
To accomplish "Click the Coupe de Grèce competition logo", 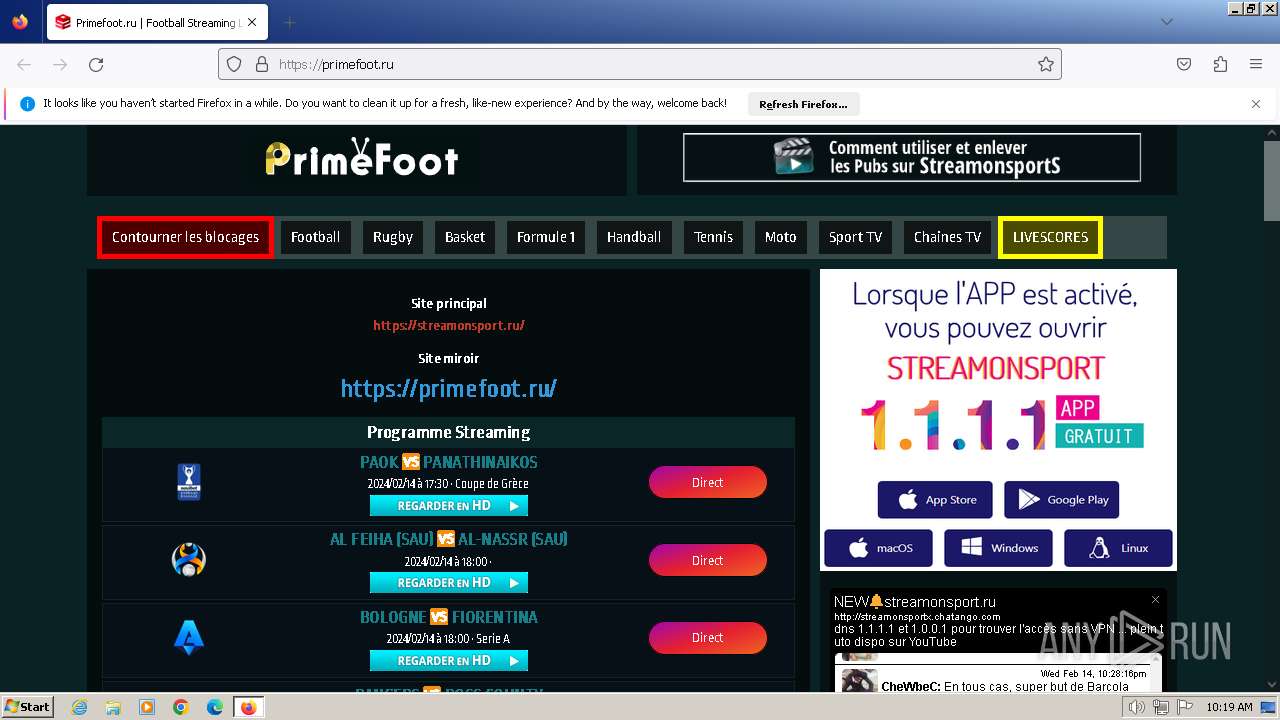I will coord(189,482).
